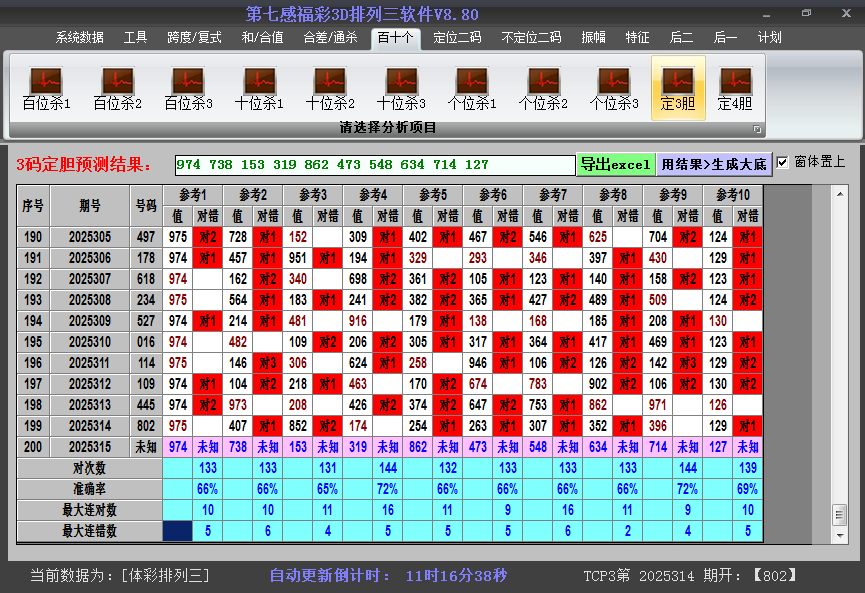
Task: Click the 导出excel button
Action: tap(615, 164)
